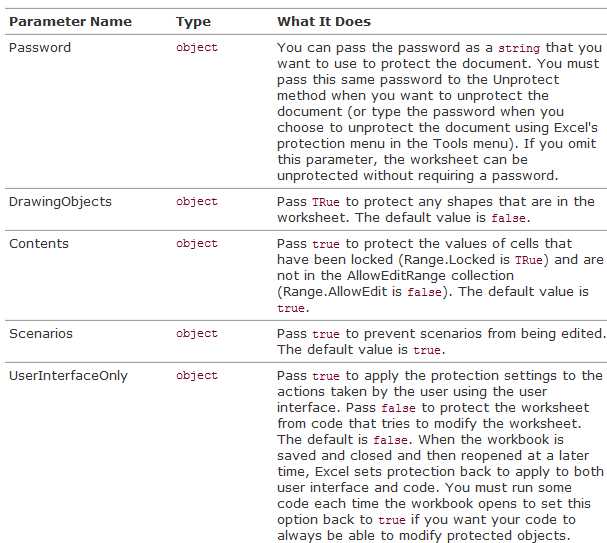Click 'true' default value in Scenarios description
The image size is (607, 543).
click(427, 350)
